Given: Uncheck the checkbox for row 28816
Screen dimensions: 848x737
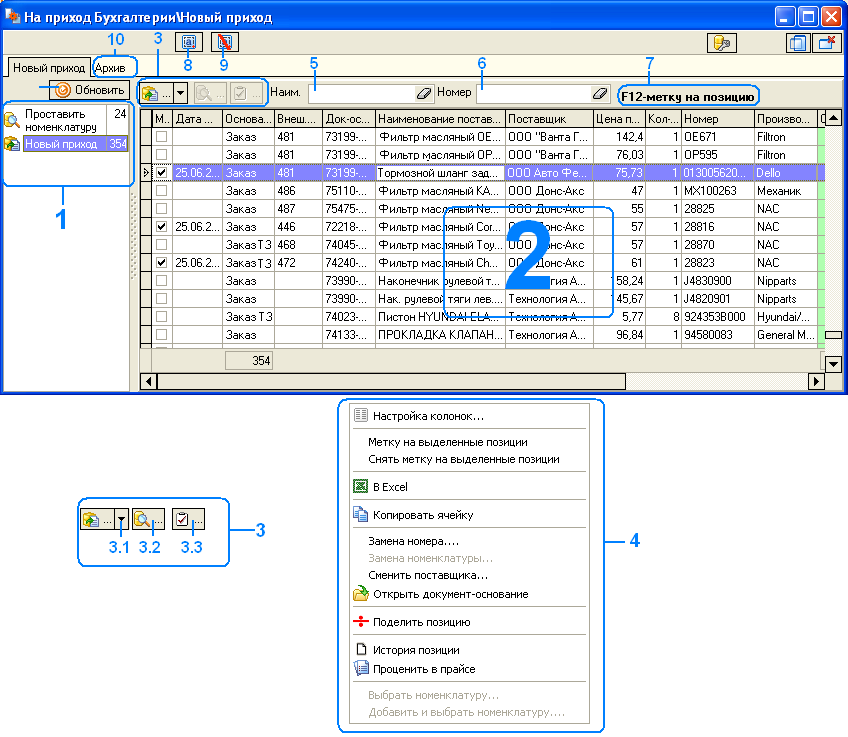Looking at the screenshot, I should click(x=161, y=227).
